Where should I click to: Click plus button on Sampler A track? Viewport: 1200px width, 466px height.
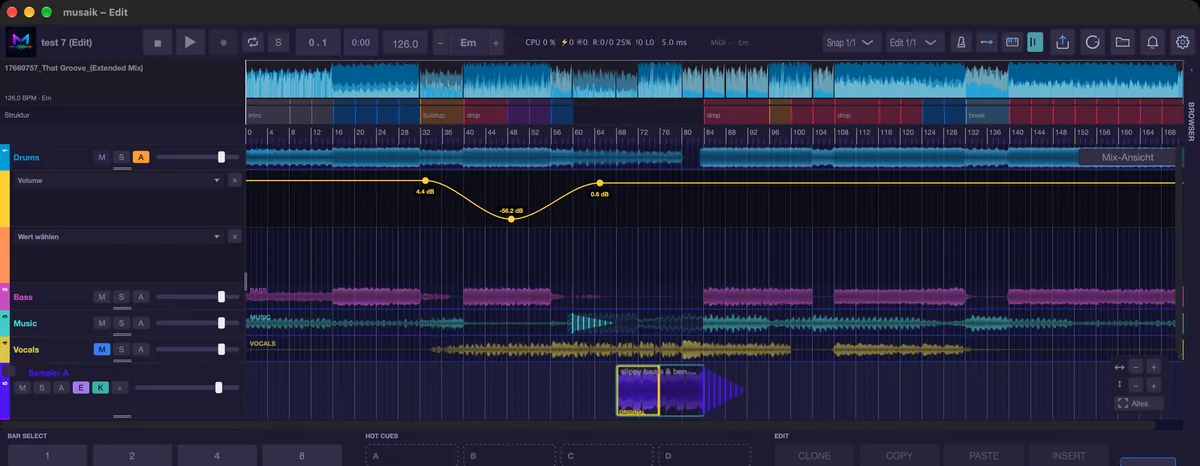(119, 387)
